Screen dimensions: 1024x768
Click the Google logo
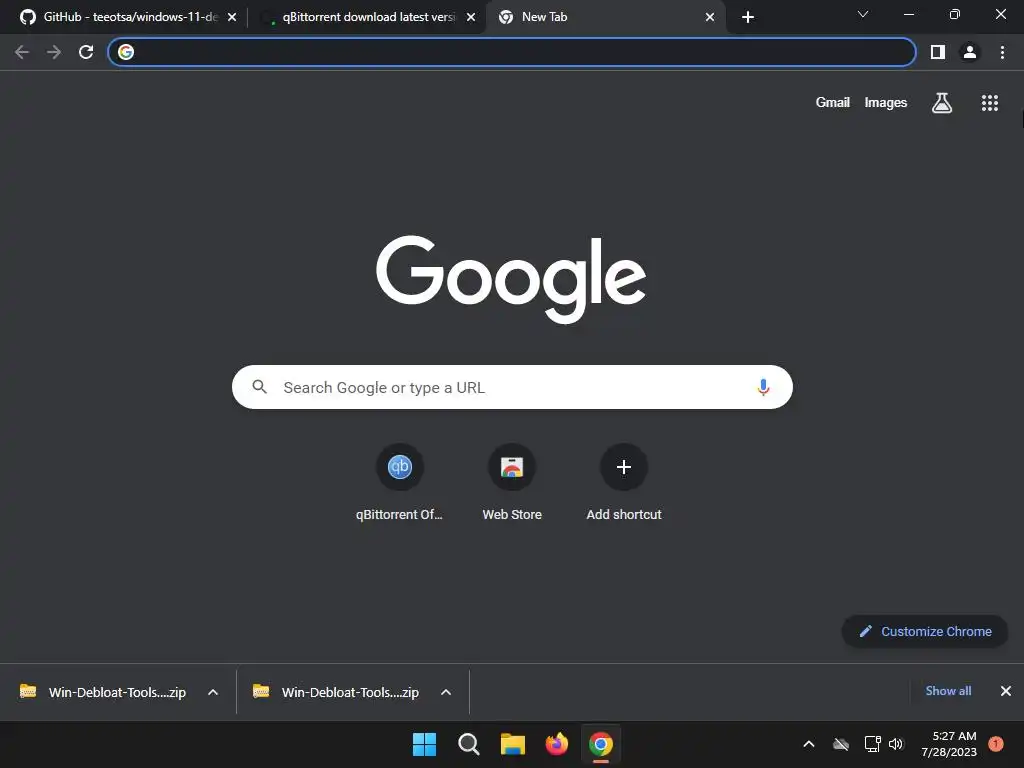[x=511, y=280]
